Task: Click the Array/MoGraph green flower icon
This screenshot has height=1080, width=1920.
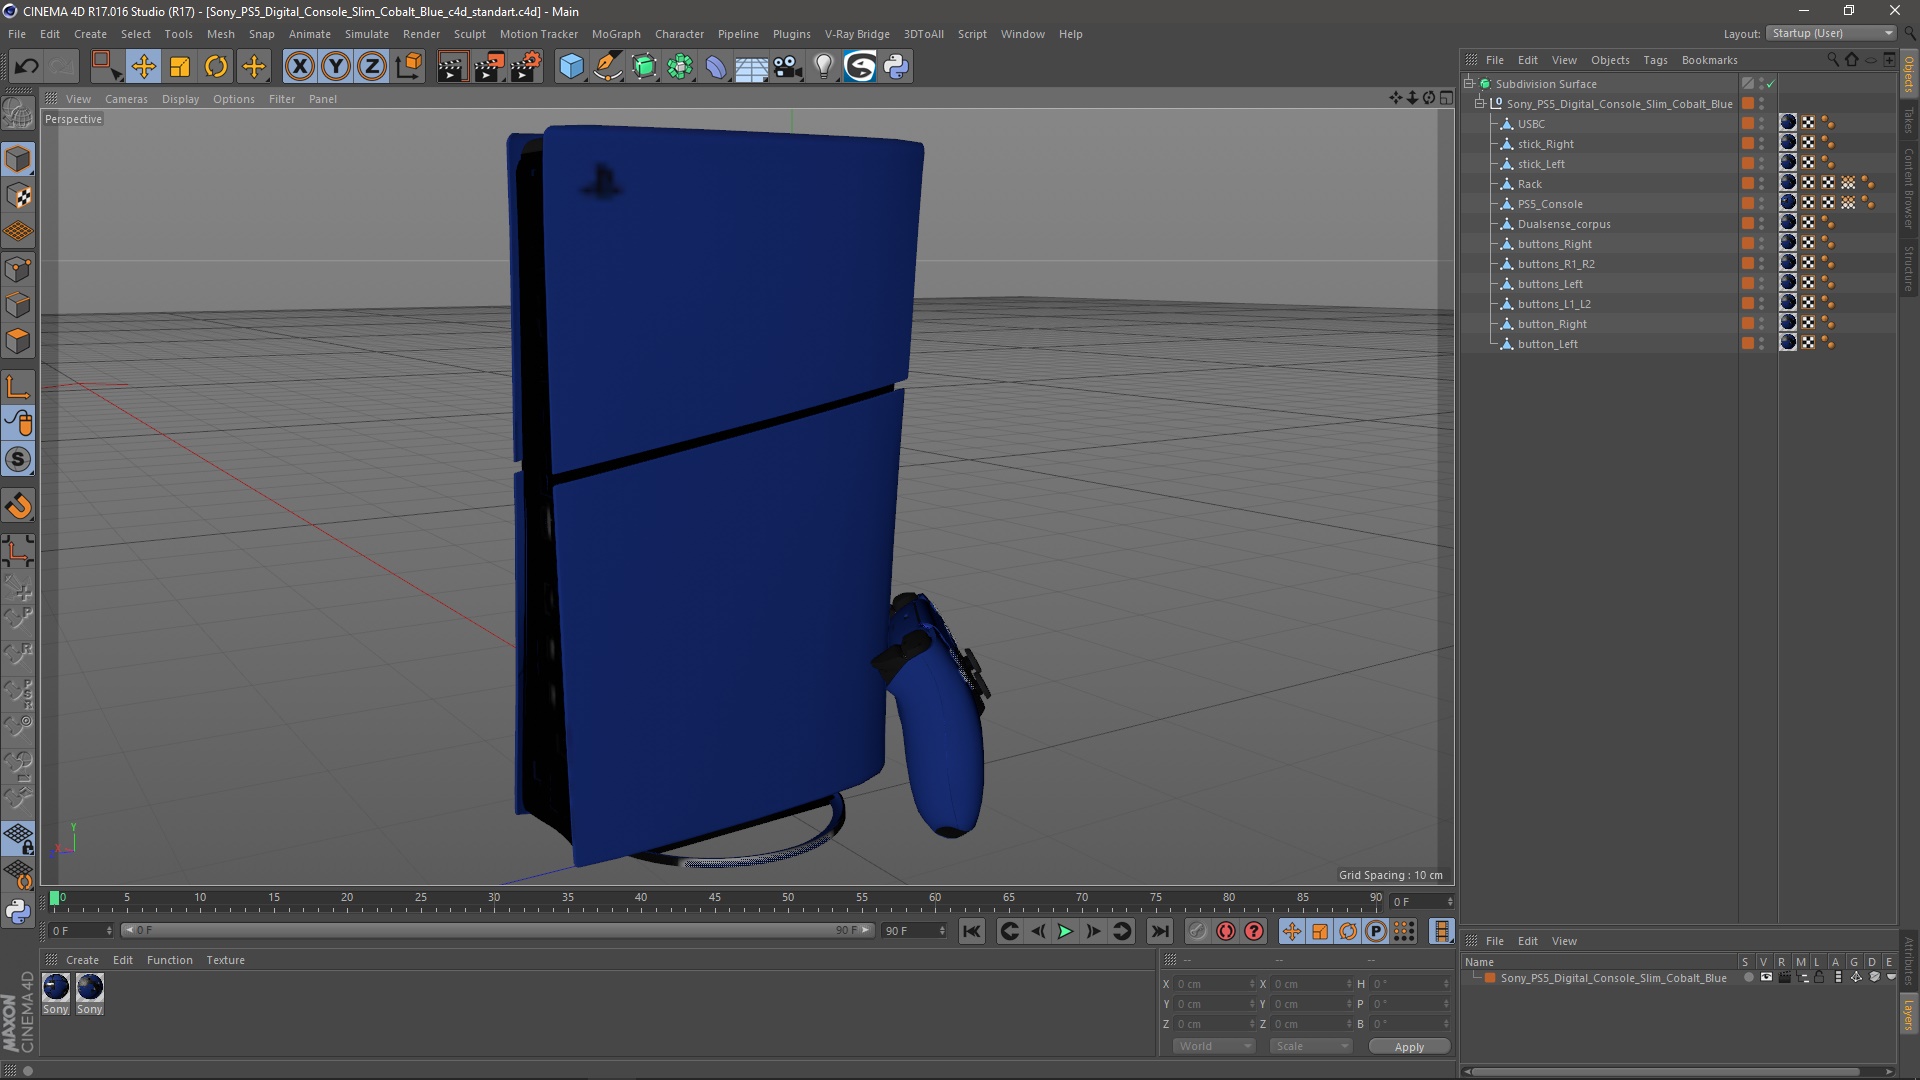Action: [x=680, y=66]
